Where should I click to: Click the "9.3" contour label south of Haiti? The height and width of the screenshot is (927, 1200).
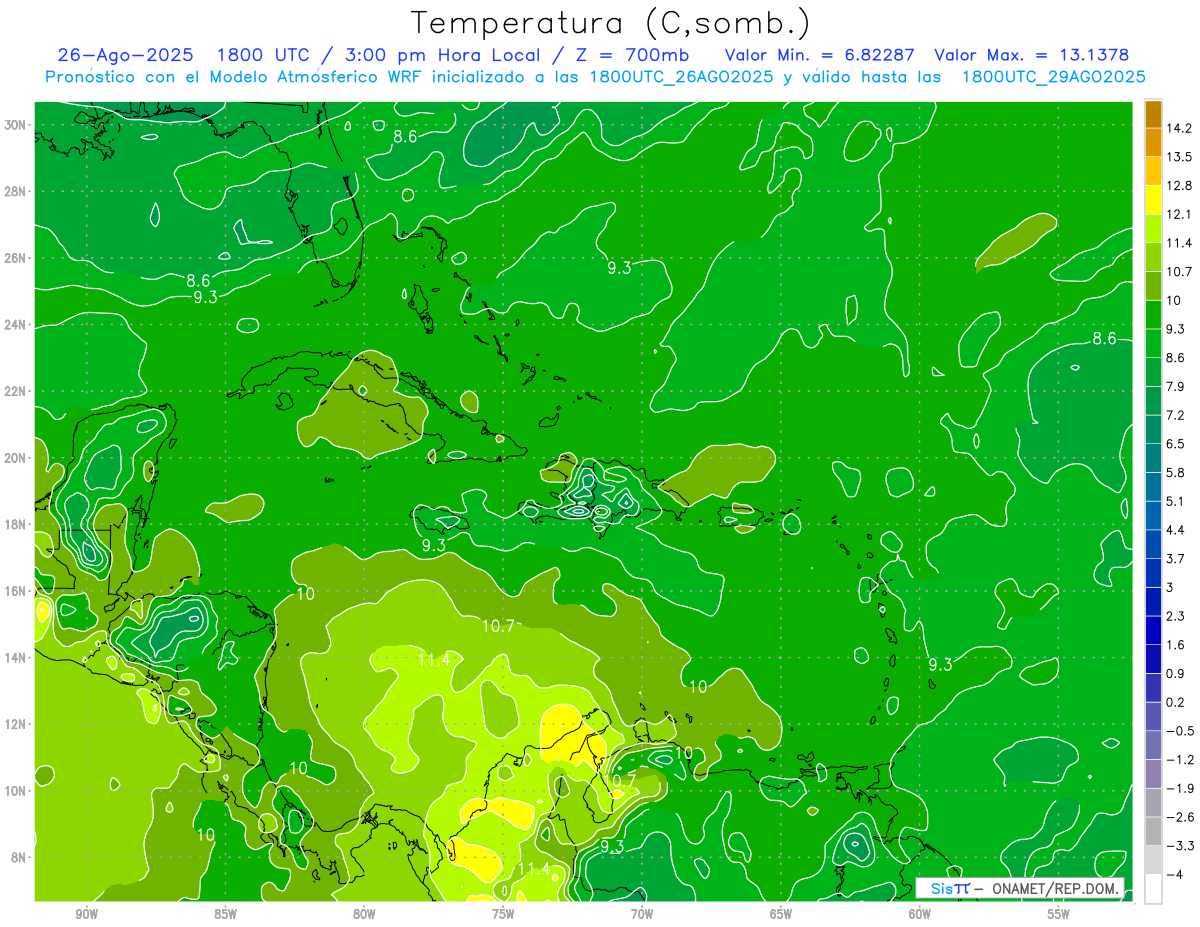click(x=433, y=546)
